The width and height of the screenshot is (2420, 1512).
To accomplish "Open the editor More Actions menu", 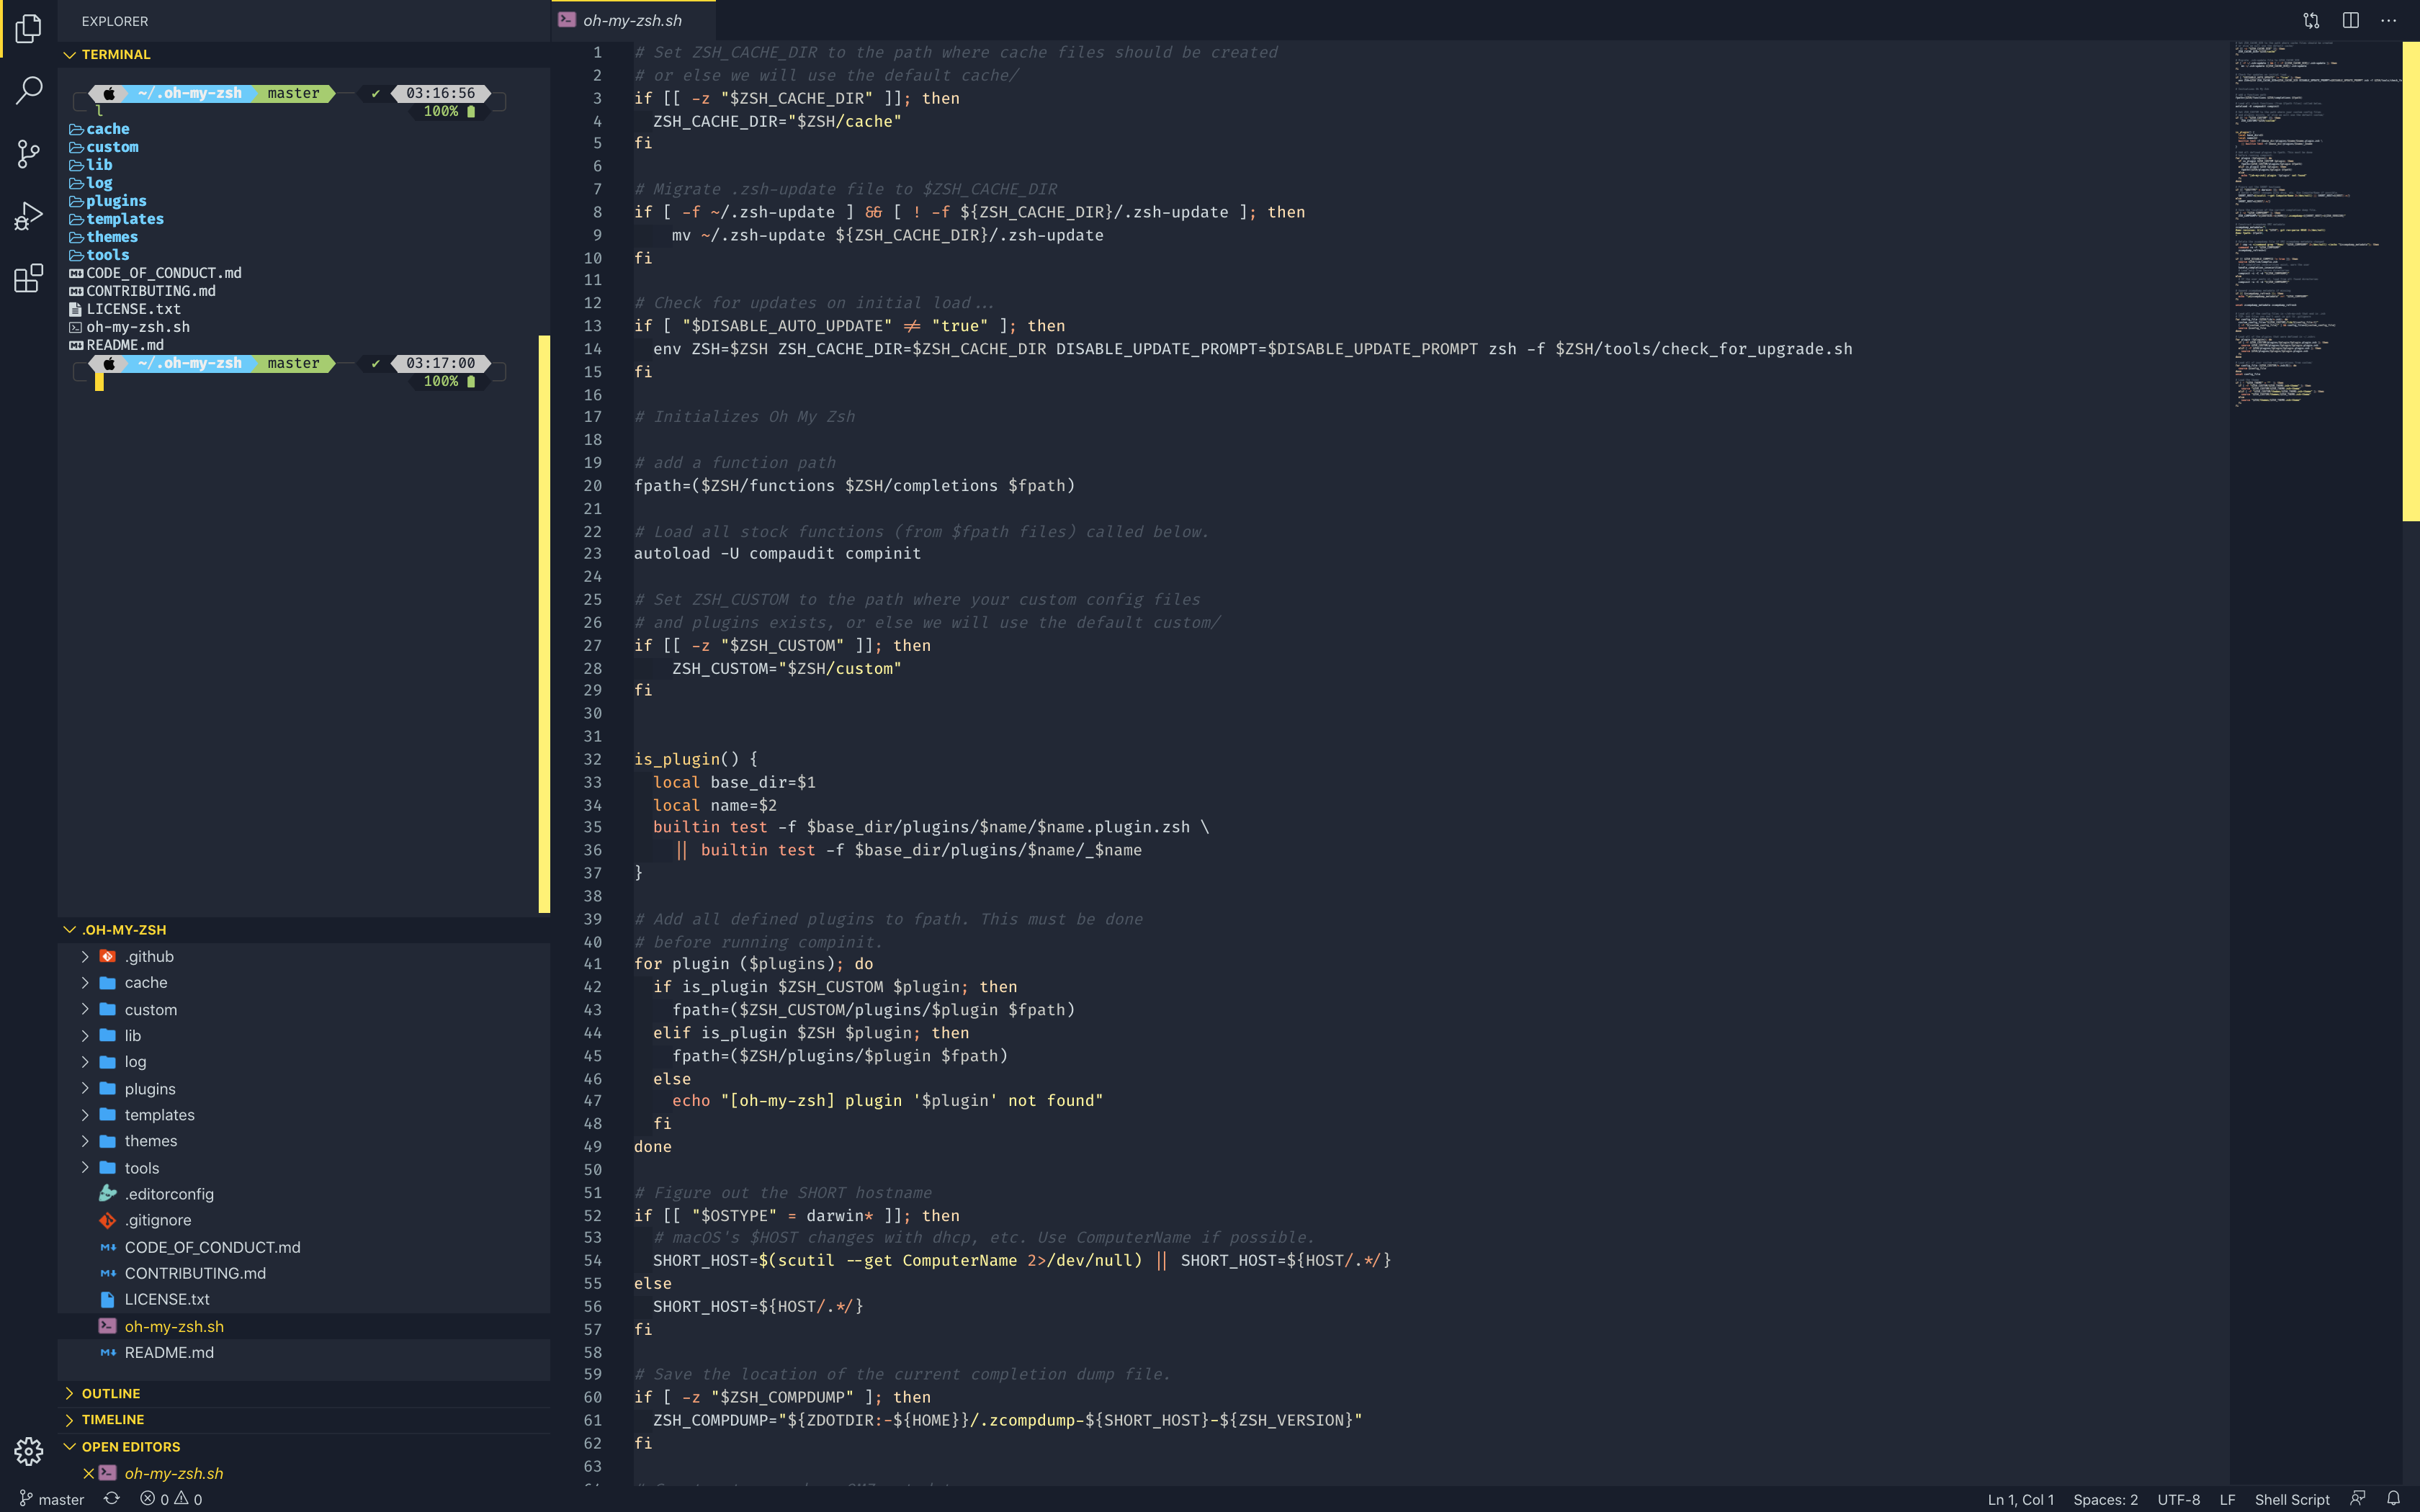I will pyautogui.click(x=2388, y=20).
